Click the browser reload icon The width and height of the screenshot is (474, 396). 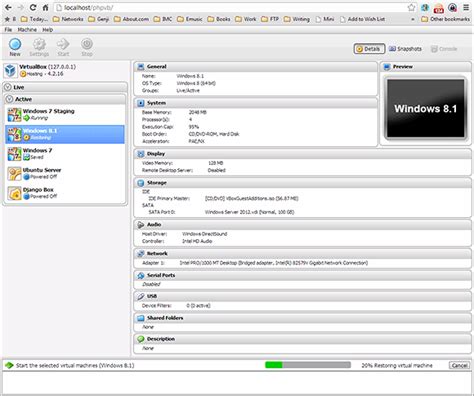[33, 7]
